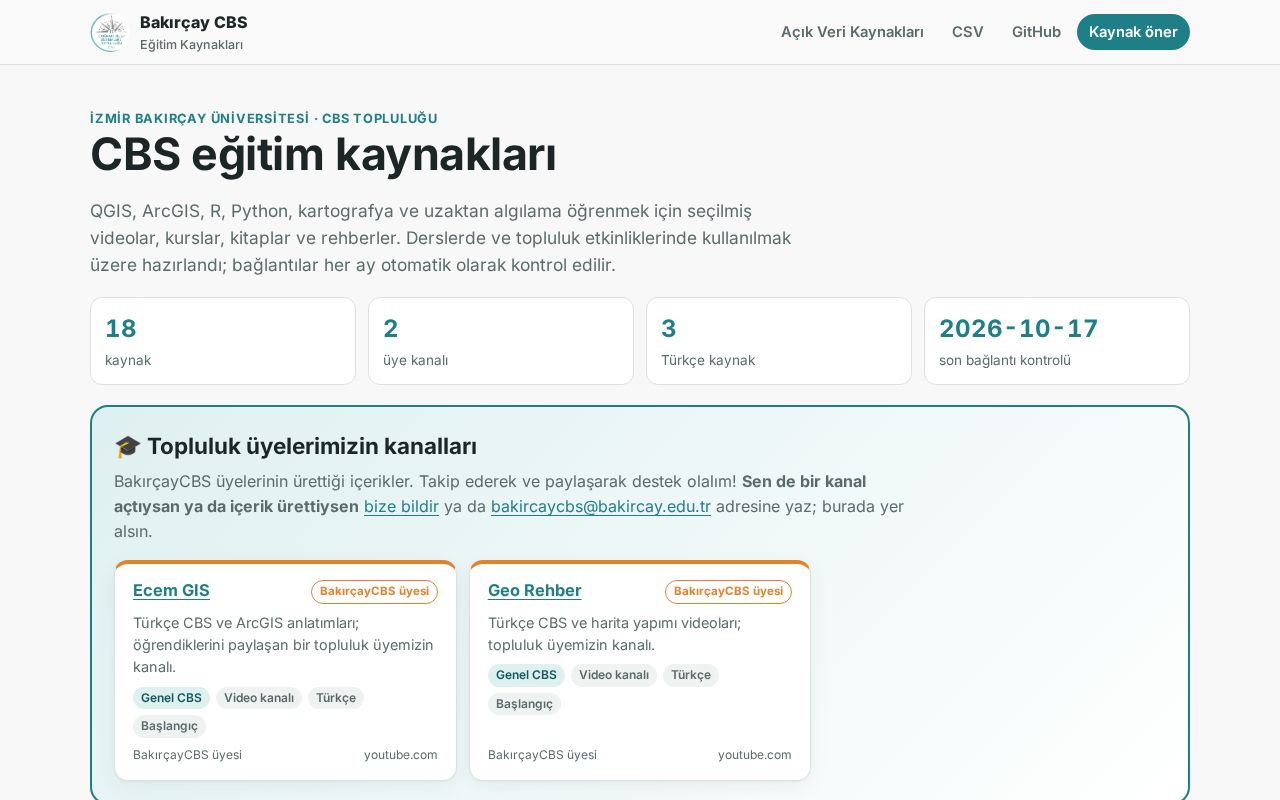Select Türkçe tag on Ecem GIS card
The width and height of the screenshot is (1280, 800).
(x=336, y=698)
